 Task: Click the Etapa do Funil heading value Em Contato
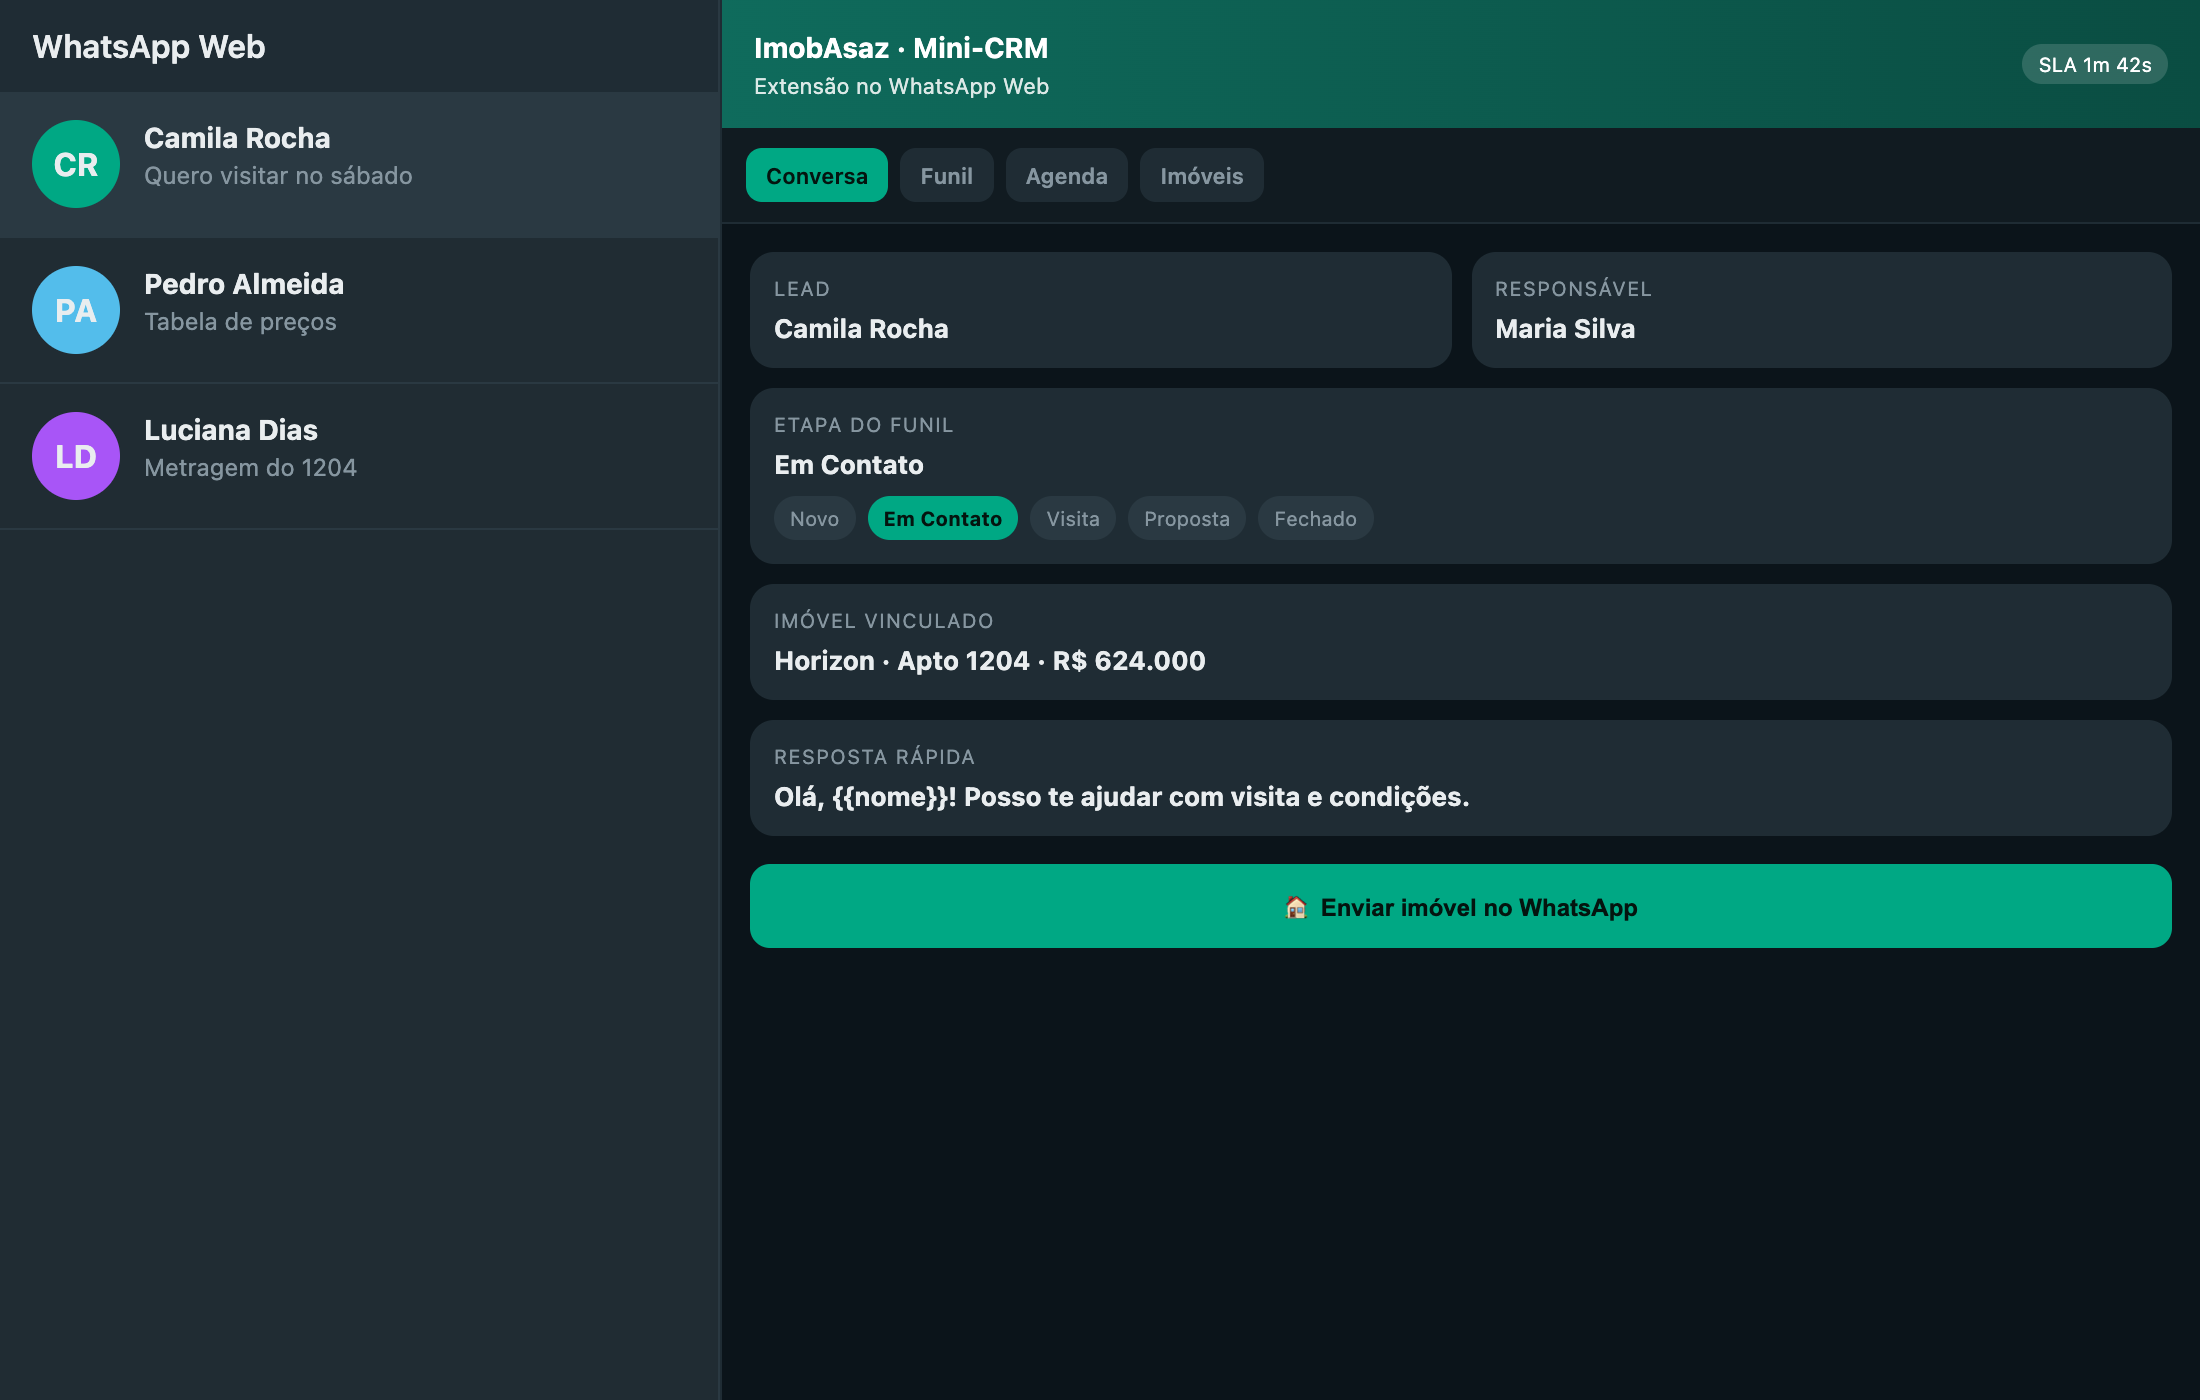click(848, 465)
